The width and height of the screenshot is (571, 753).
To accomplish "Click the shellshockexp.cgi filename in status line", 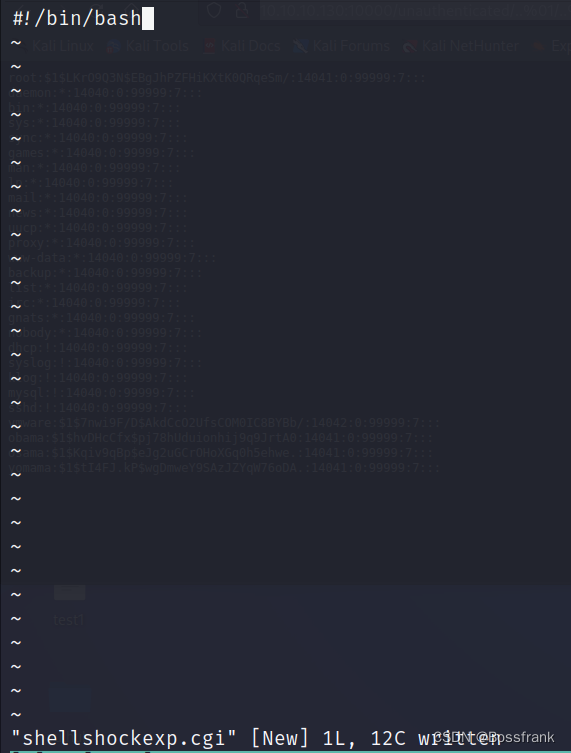I will [x=123, y=738].
